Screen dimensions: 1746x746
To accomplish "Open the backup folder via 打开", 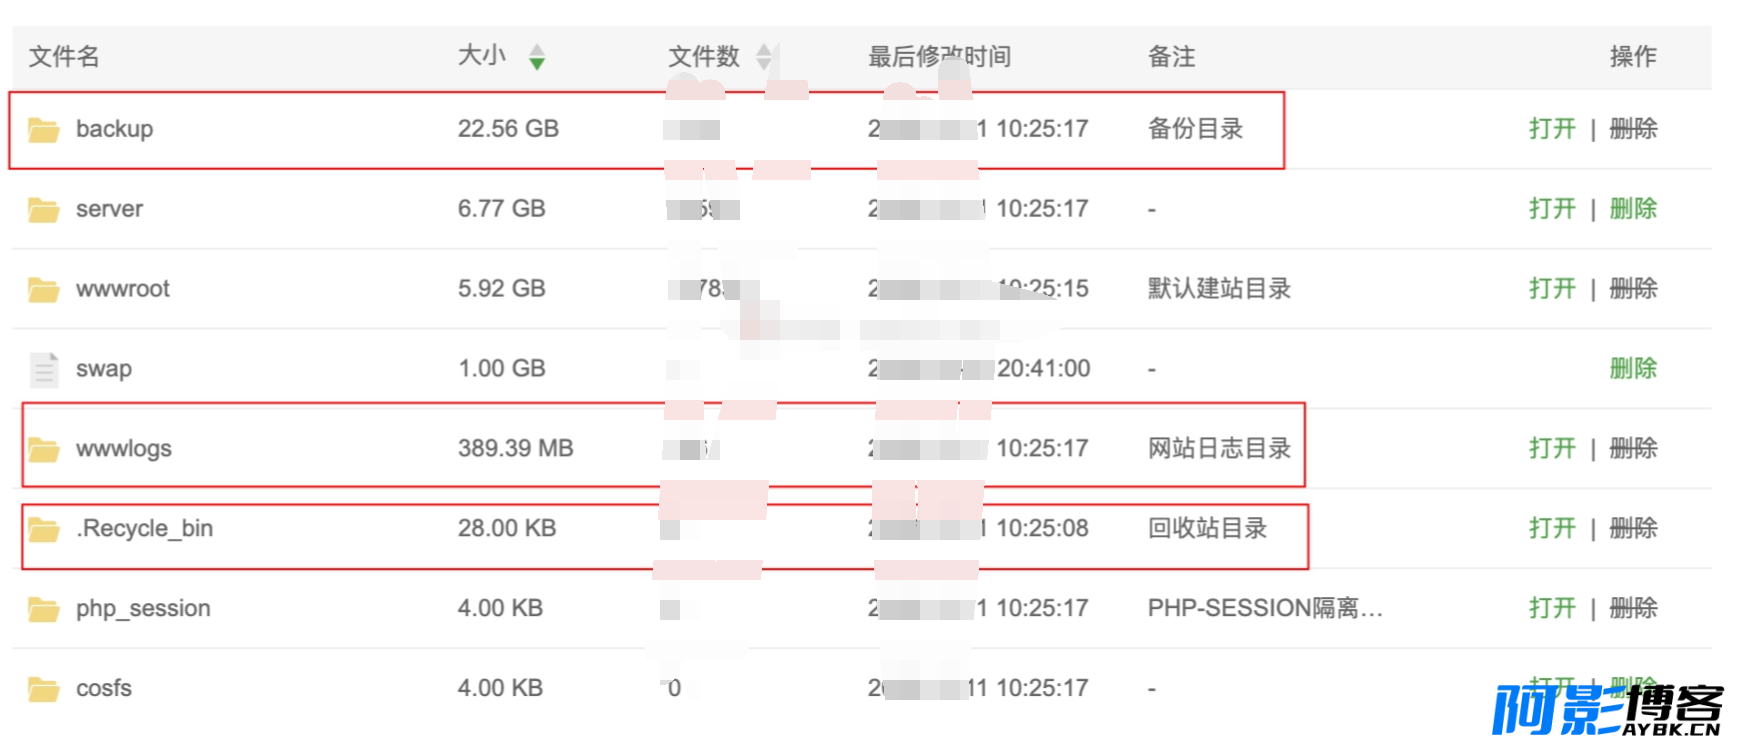I will pyautogui.click(x=1552, y=129).
